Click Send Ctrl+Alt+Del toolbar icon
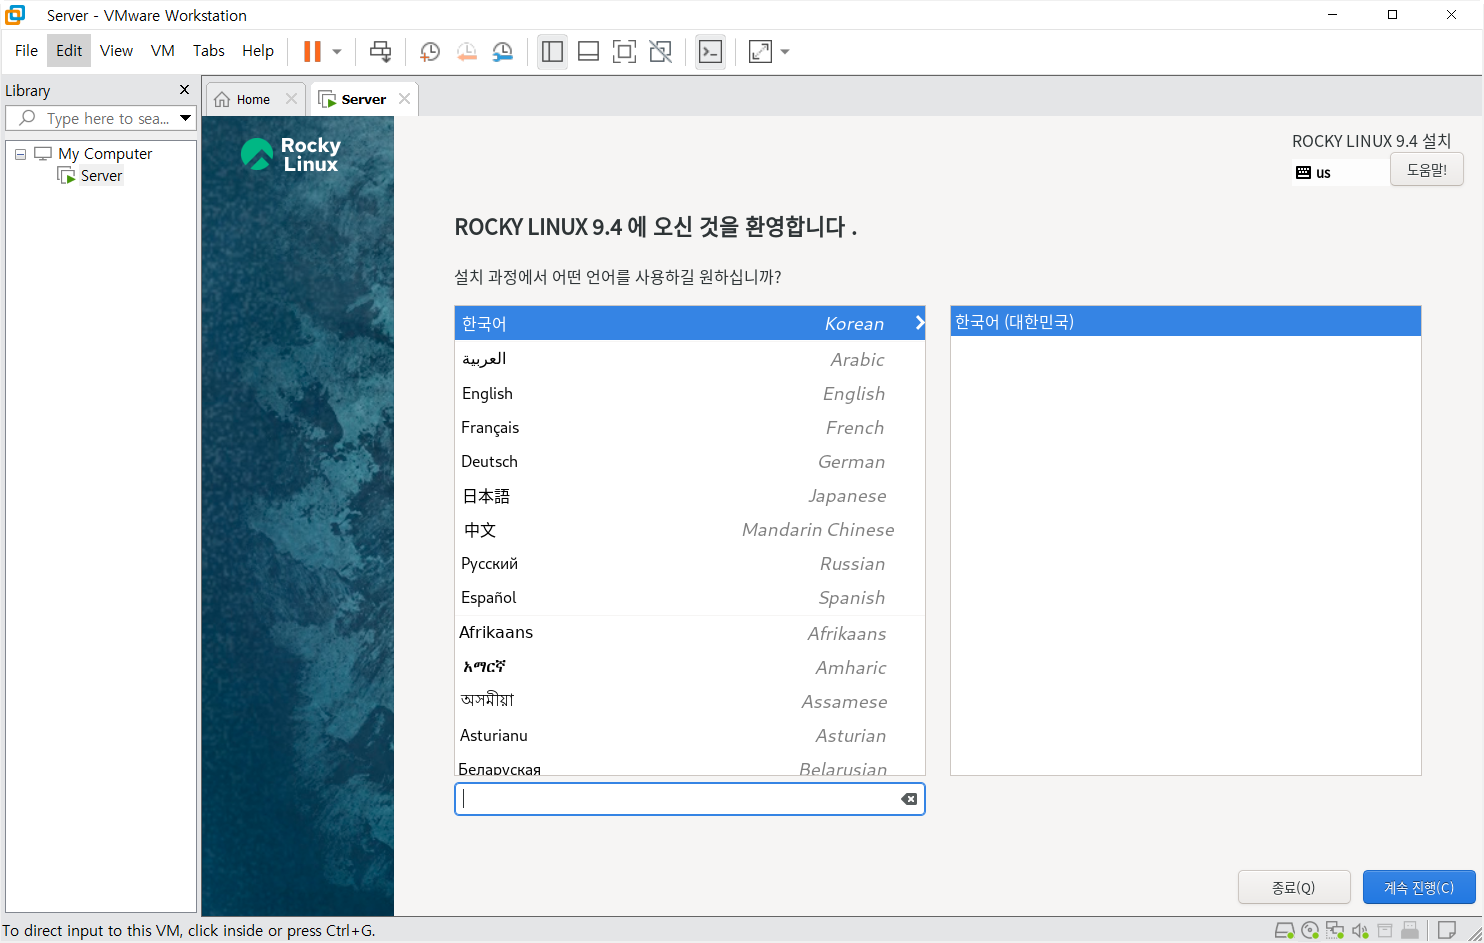 380,51
